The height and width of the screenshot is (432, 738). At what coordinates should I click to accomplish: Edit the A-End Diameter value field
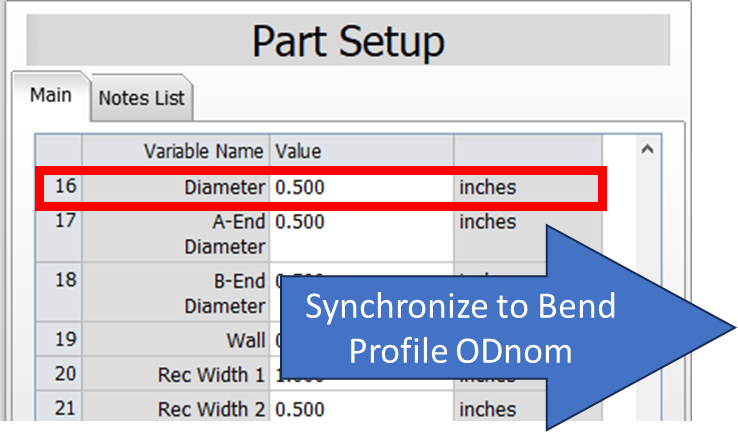coord(361,234)
